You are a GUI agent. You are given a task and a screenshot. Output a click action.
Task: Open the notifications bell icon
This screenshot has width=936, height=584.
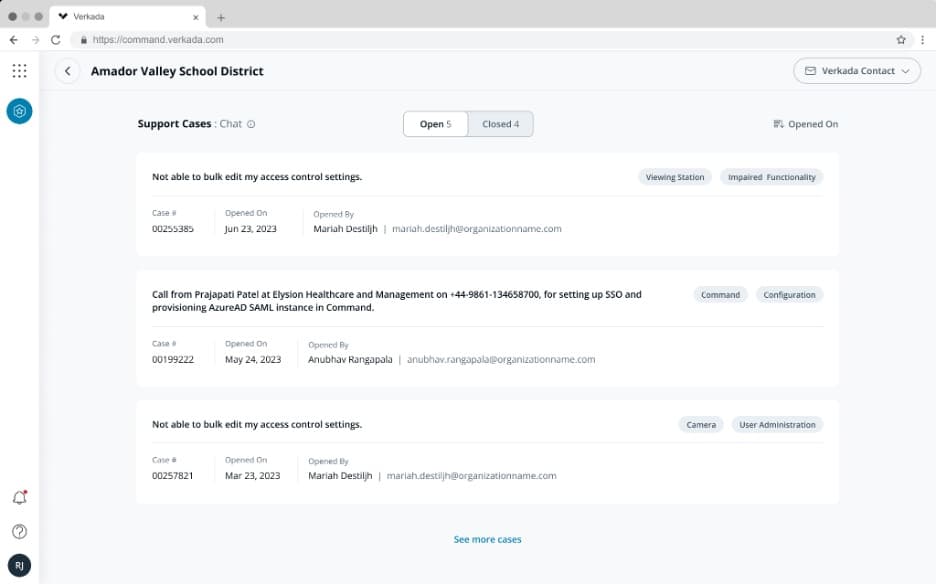coord(19,497)
